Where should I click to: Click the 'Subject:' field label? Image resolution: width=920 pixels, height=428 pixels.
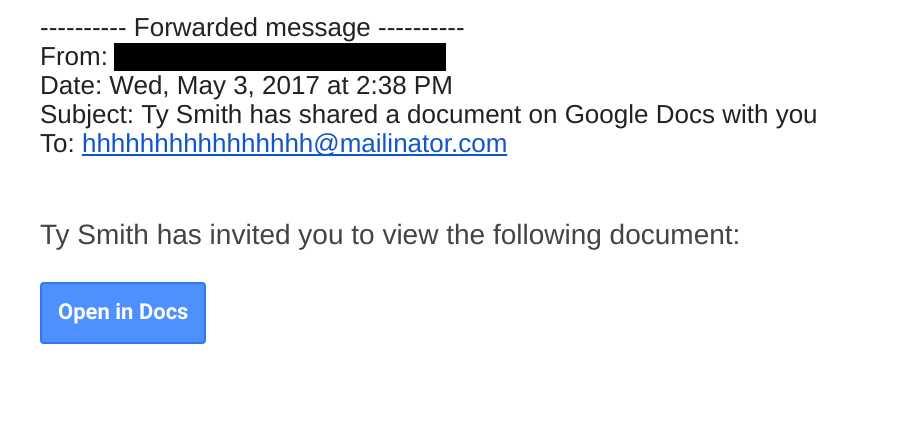point(86,115)
